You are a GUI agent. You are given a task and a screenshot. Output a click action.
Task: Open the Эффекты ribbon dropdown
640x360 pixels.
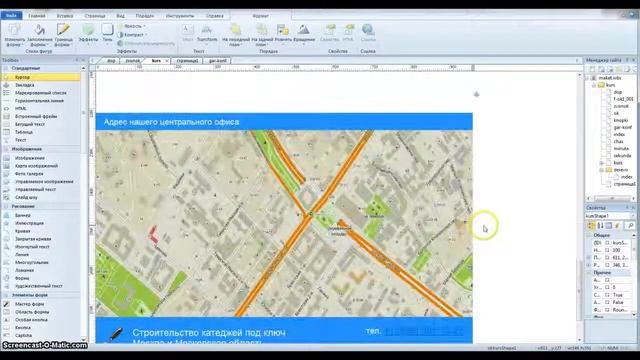coord(88,33)
